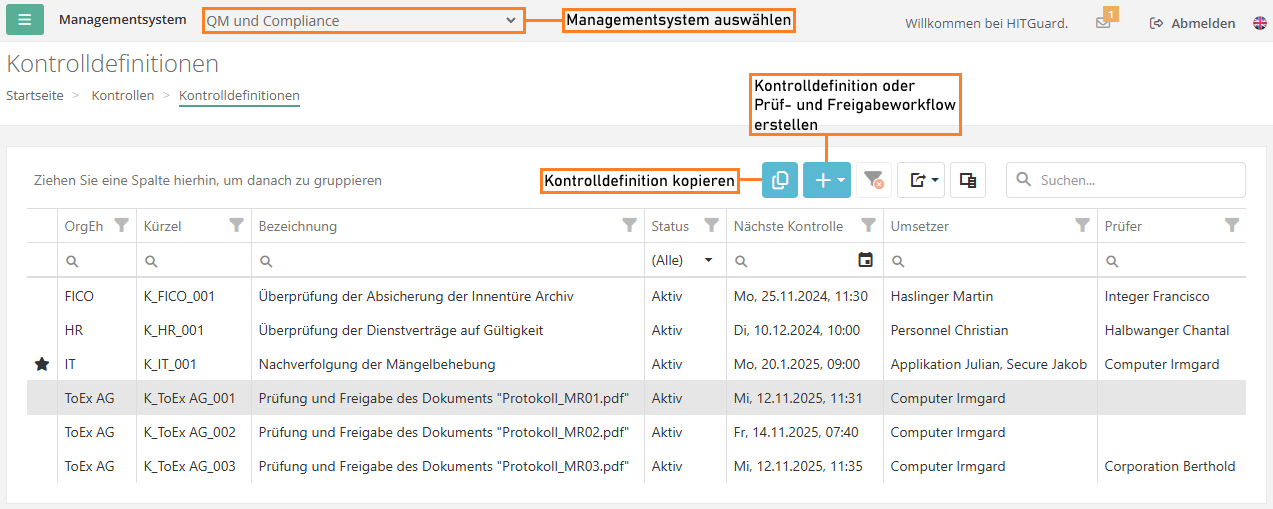Open the hamburger main menu
Screen dimensions: 1273x509
[25, 20]
